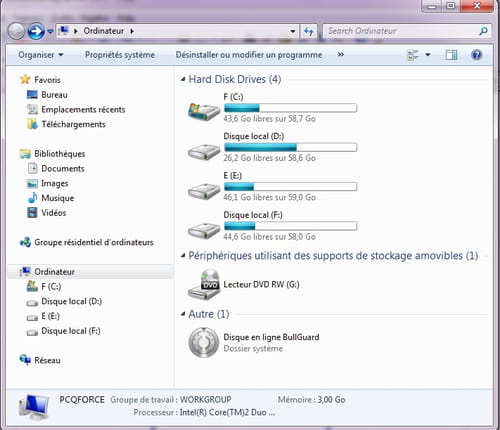
Task: Select the BullGuard online disk safe icon
Action: point(204,342)
